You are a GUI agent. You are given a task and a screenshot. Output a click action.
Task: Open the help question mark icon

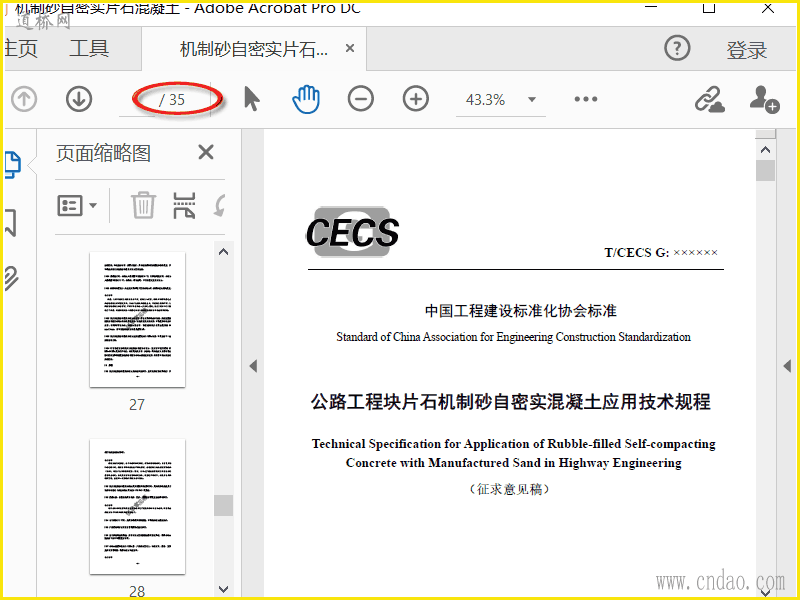(x=677, y=48)
